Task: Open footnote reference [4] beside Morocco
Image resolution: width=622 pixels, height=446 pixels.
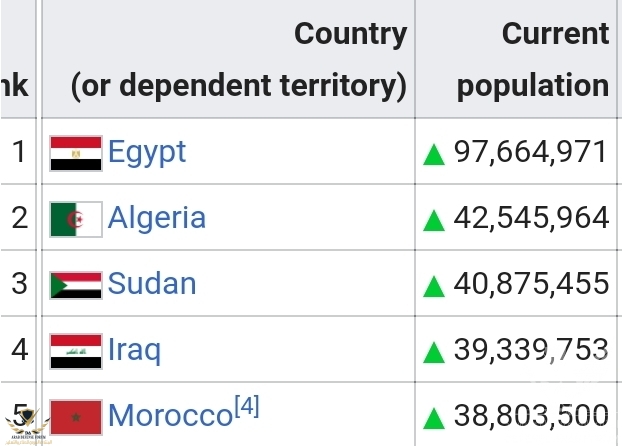Action: pos(246,406)
